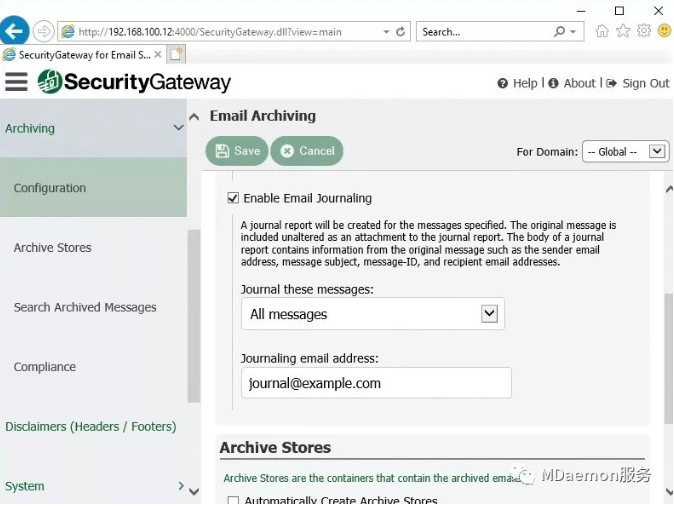
Task: Collapse the Archiving sidebar section
Action: (178, 128)
